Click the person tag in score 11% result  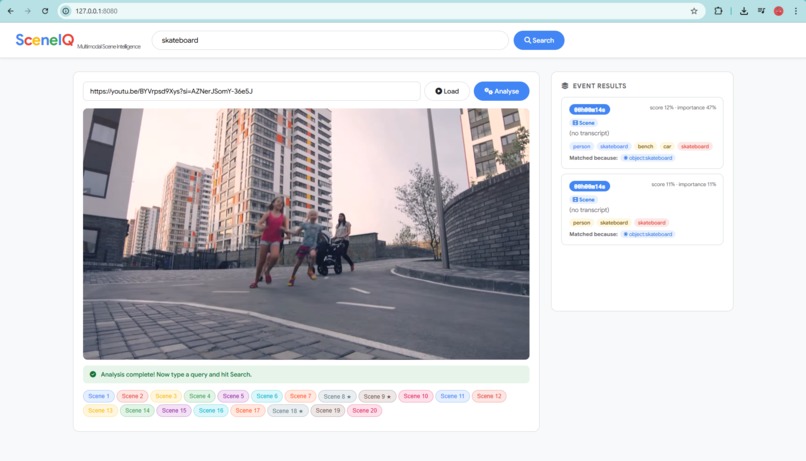coord(581,223)
